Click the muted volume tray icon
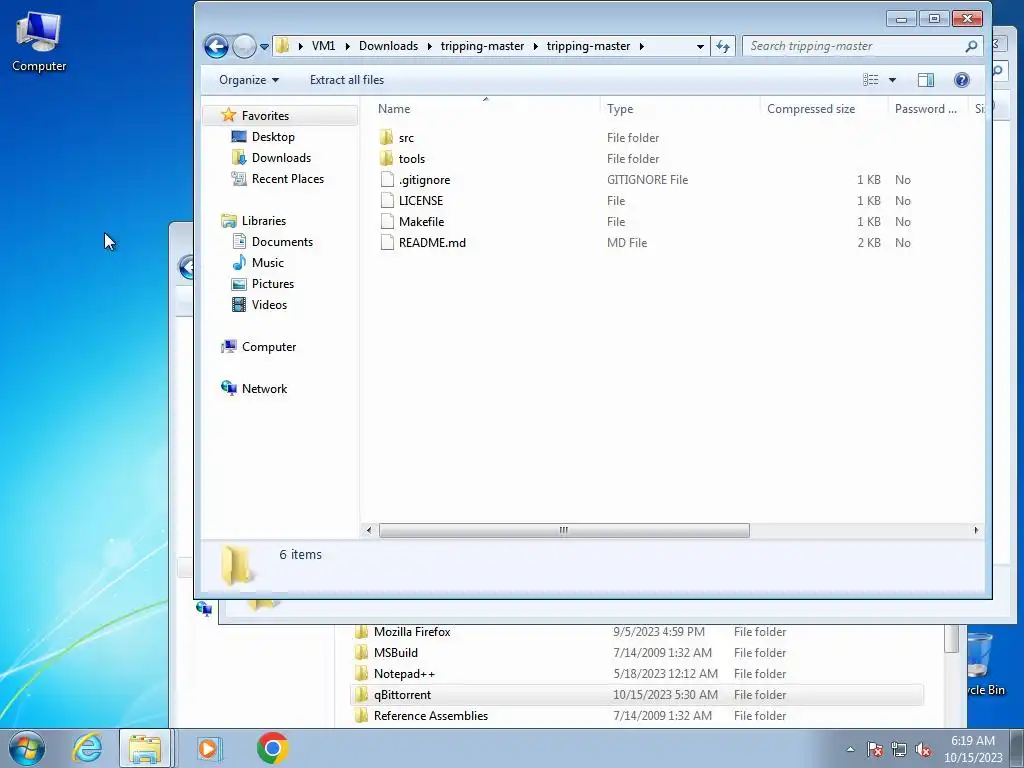Screen dimensions: 1024x768 pyautogui.click(x=923, y=750)
